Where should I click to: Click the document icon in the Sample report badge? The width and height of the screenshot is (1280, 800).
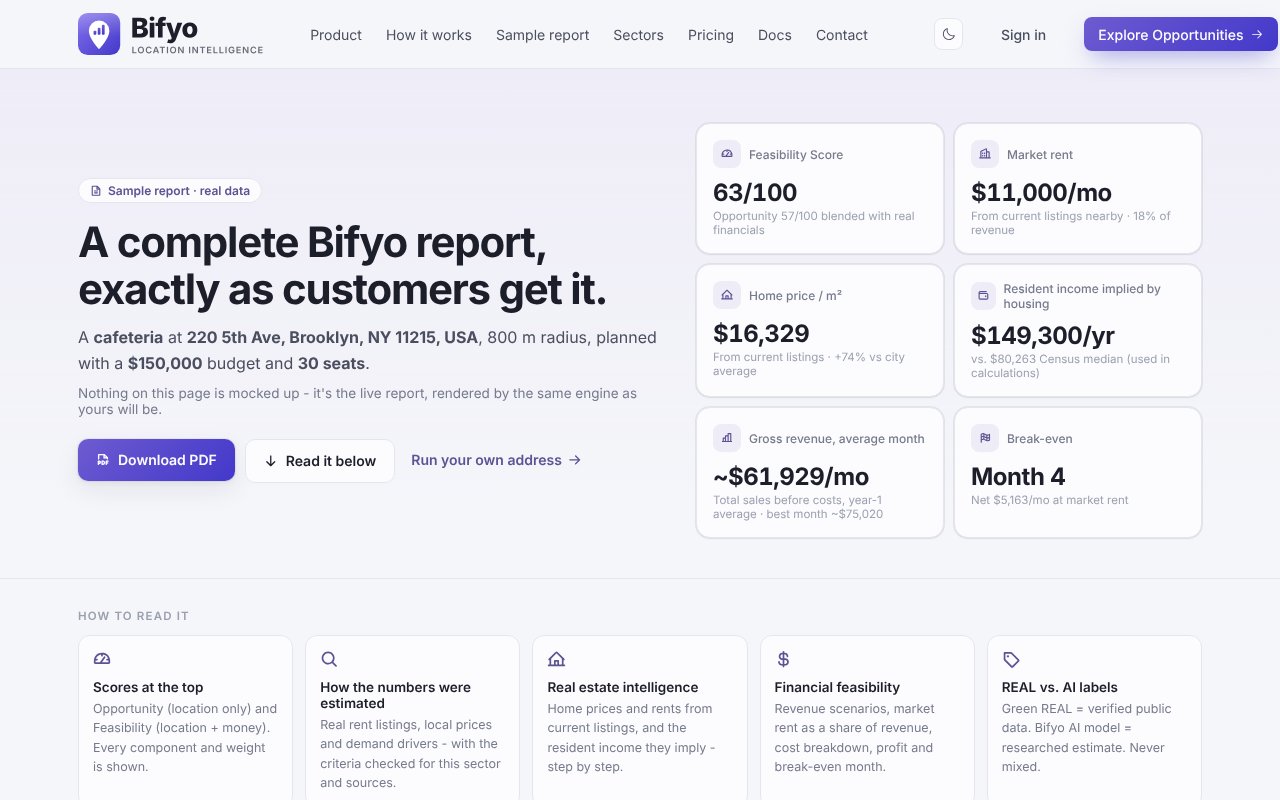pyautogui.click(x=96, y=191)
